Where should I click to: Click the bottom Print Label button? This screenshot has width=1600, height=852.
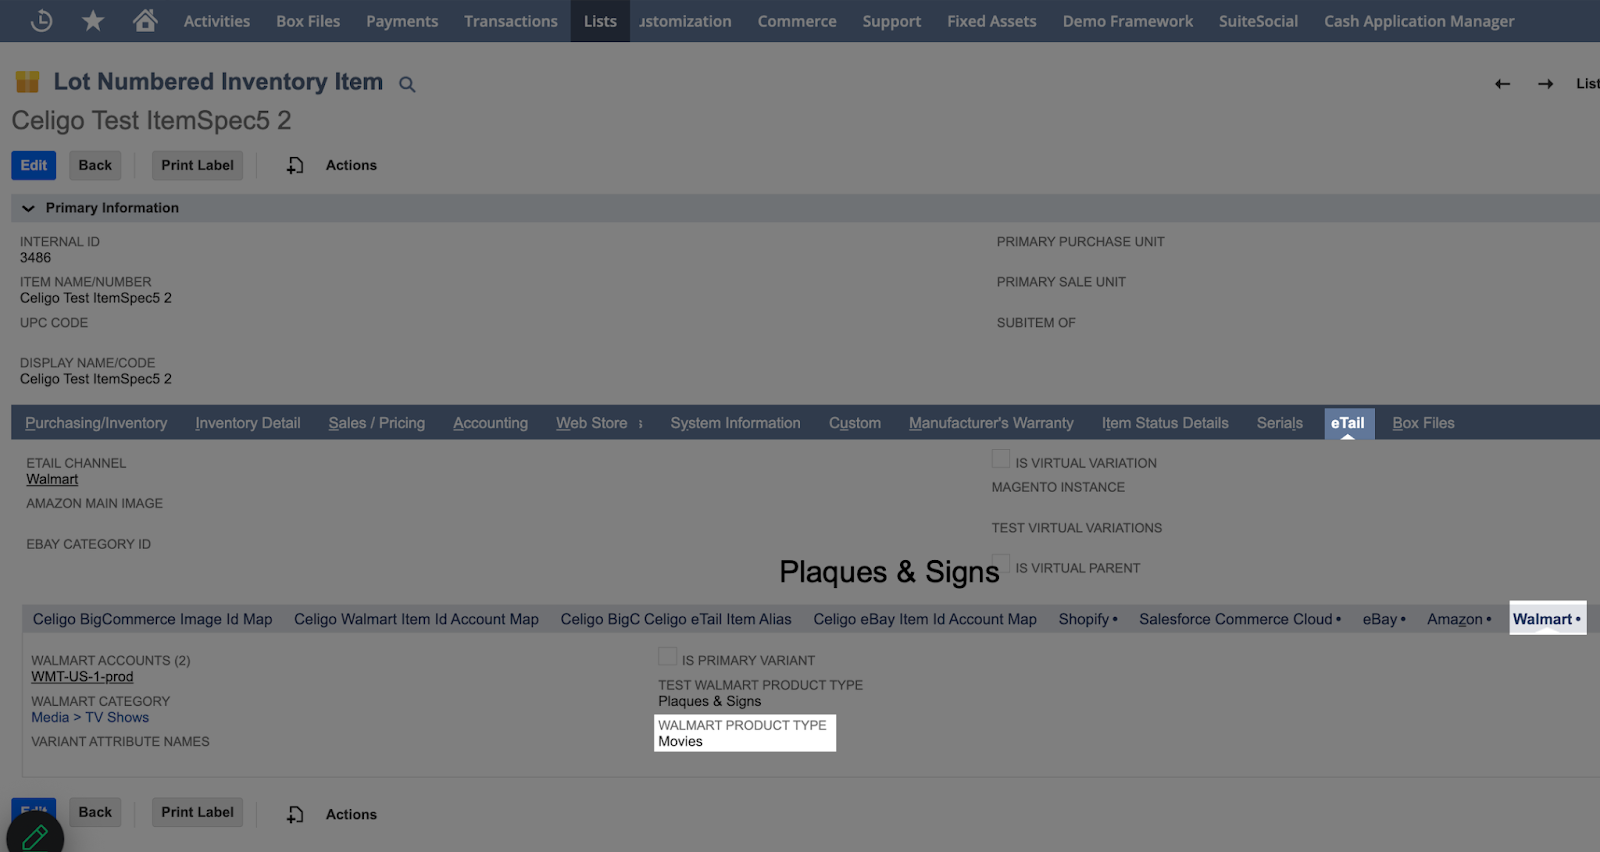(197, 812)
